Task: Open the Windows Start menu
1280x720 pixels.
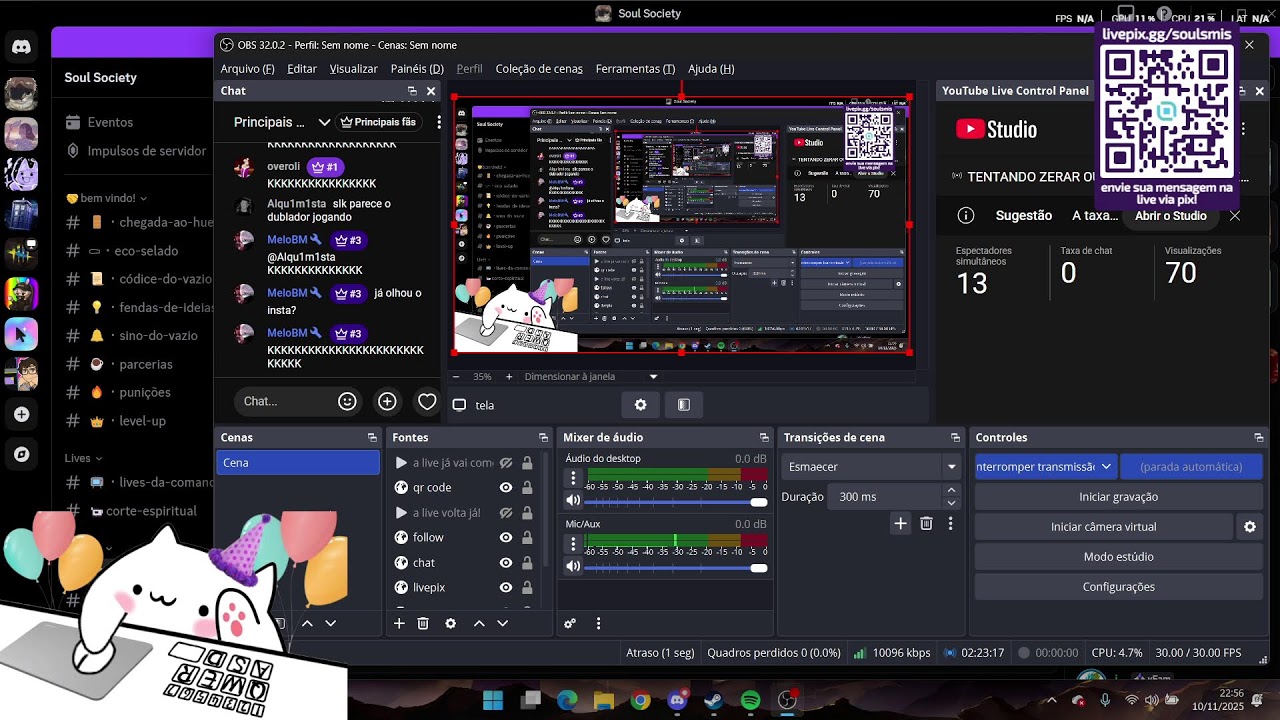Action: [493, 701]
